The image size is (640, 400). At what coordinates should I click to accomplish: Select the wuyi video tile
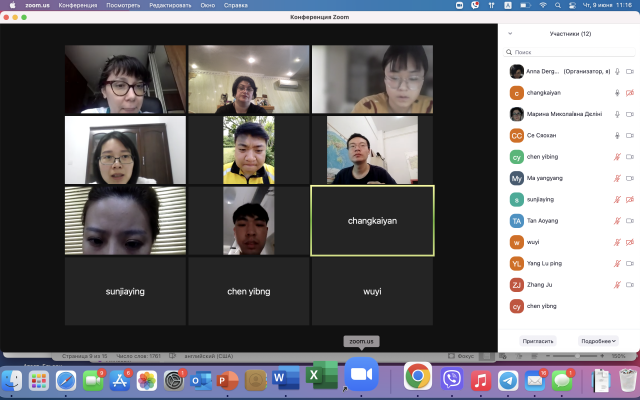click(x=372, y=291)
